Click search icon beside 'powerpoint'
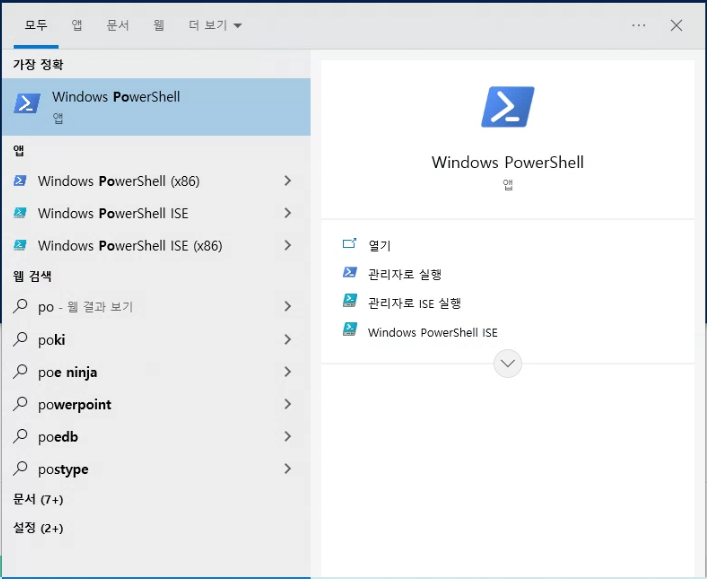This screenshot has width=707, height=579. [x=20, y=404]
